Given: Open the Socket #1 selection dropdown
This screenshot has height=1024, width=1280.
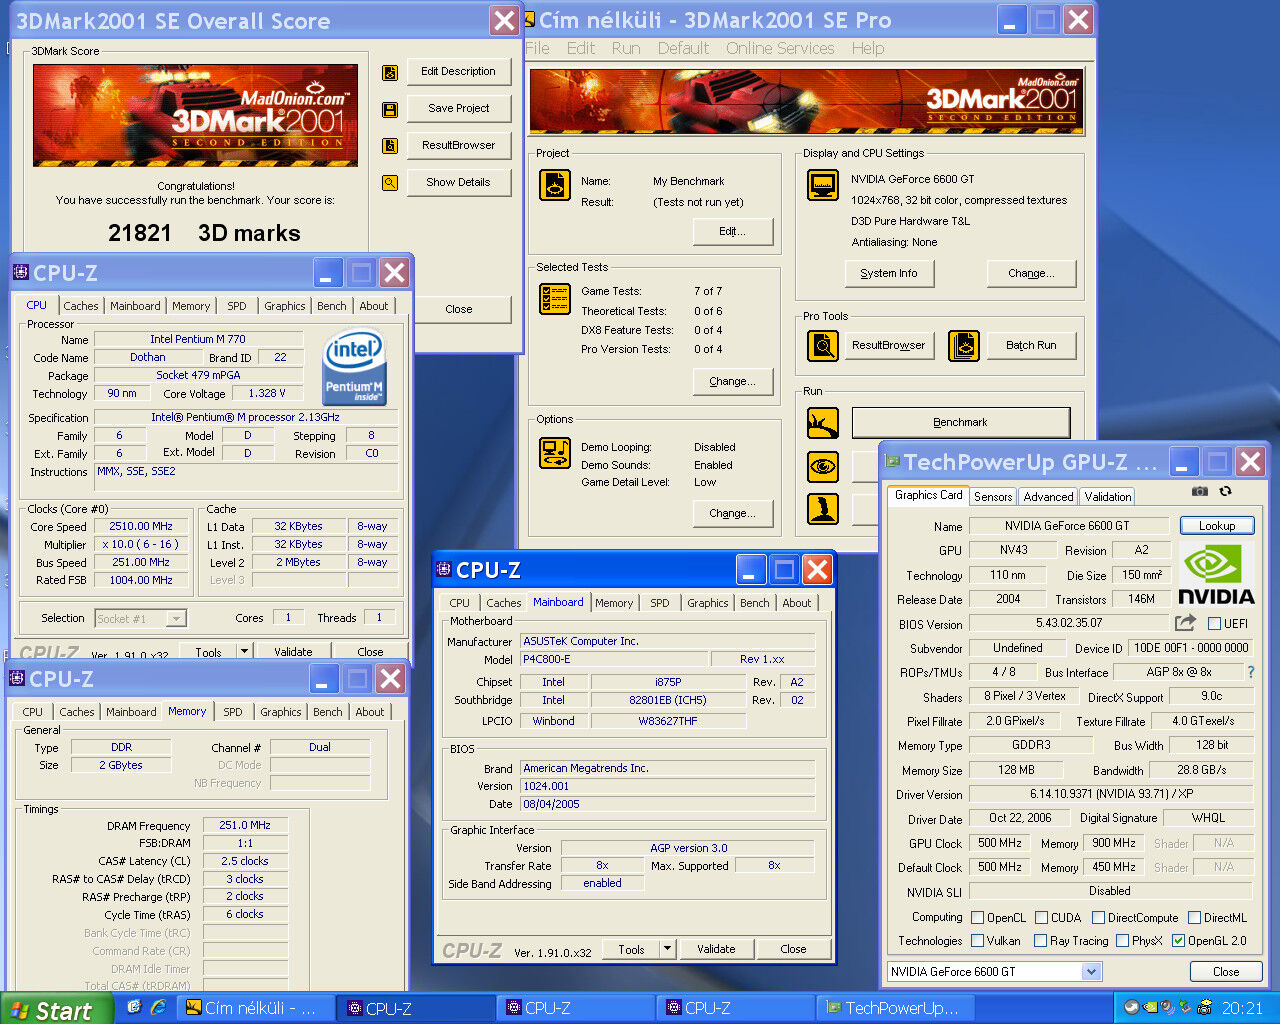Looking at the screenshot, I should (176, 619).
